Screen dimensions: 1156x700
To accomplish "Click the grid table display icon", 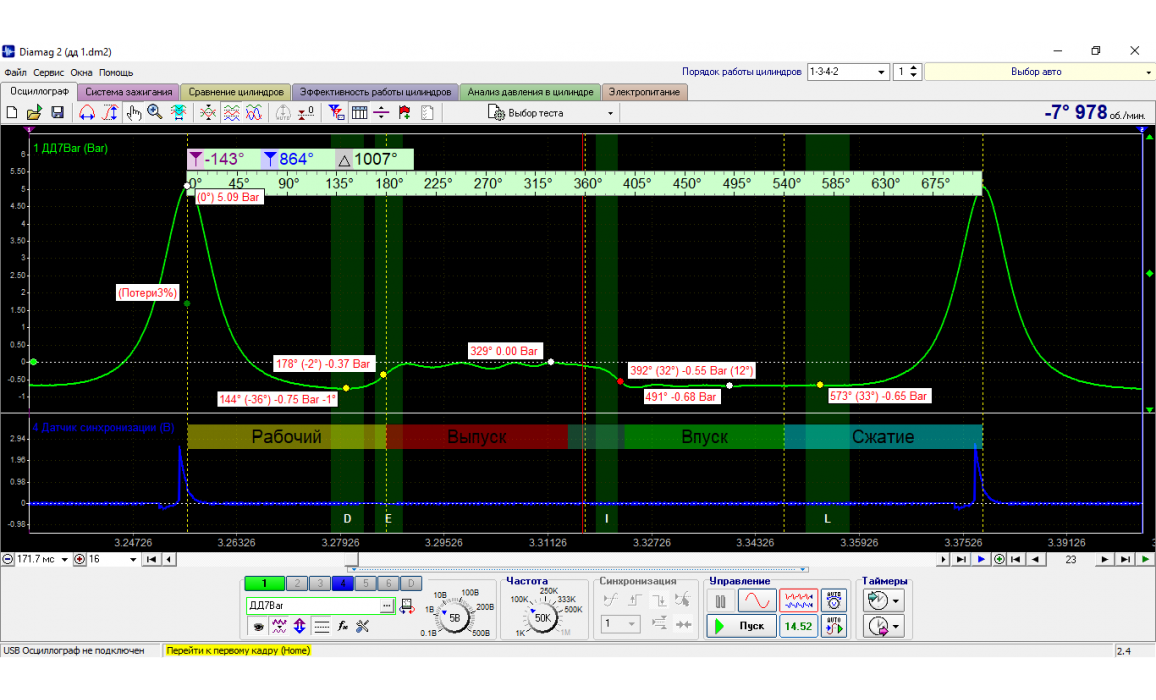I will 359,113.
